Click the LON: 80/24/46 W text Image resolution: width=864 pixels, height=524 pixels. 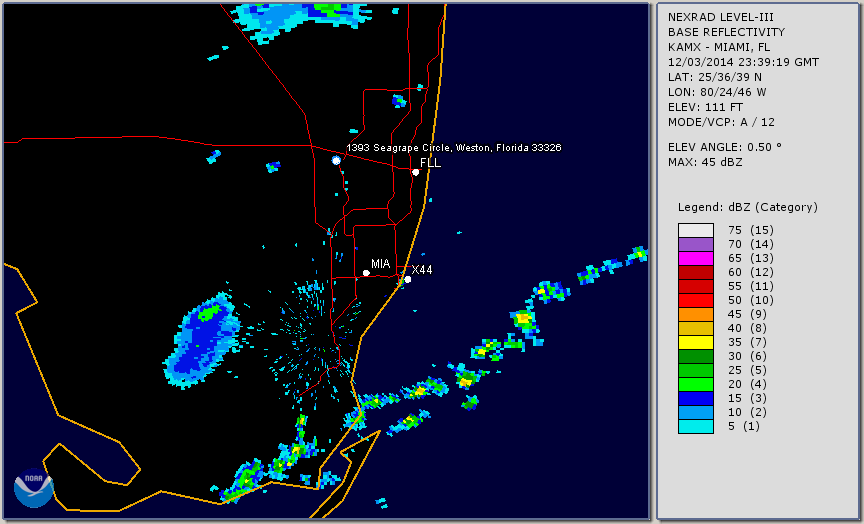(x=717, y=92)
